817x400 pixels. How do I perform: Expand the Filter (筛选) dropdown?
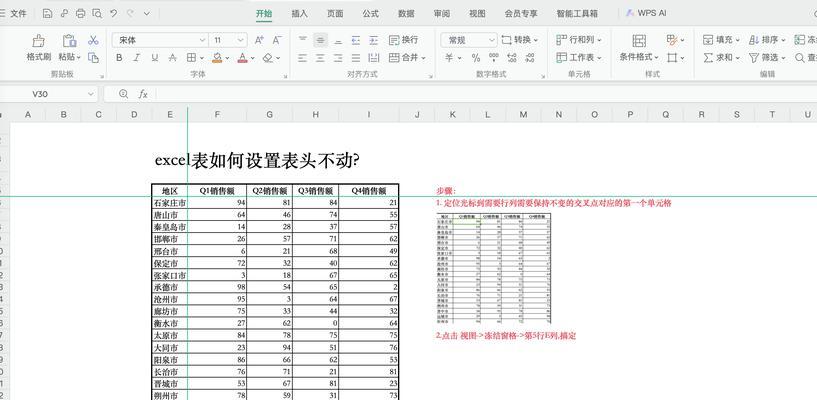(x=783, y=58)
